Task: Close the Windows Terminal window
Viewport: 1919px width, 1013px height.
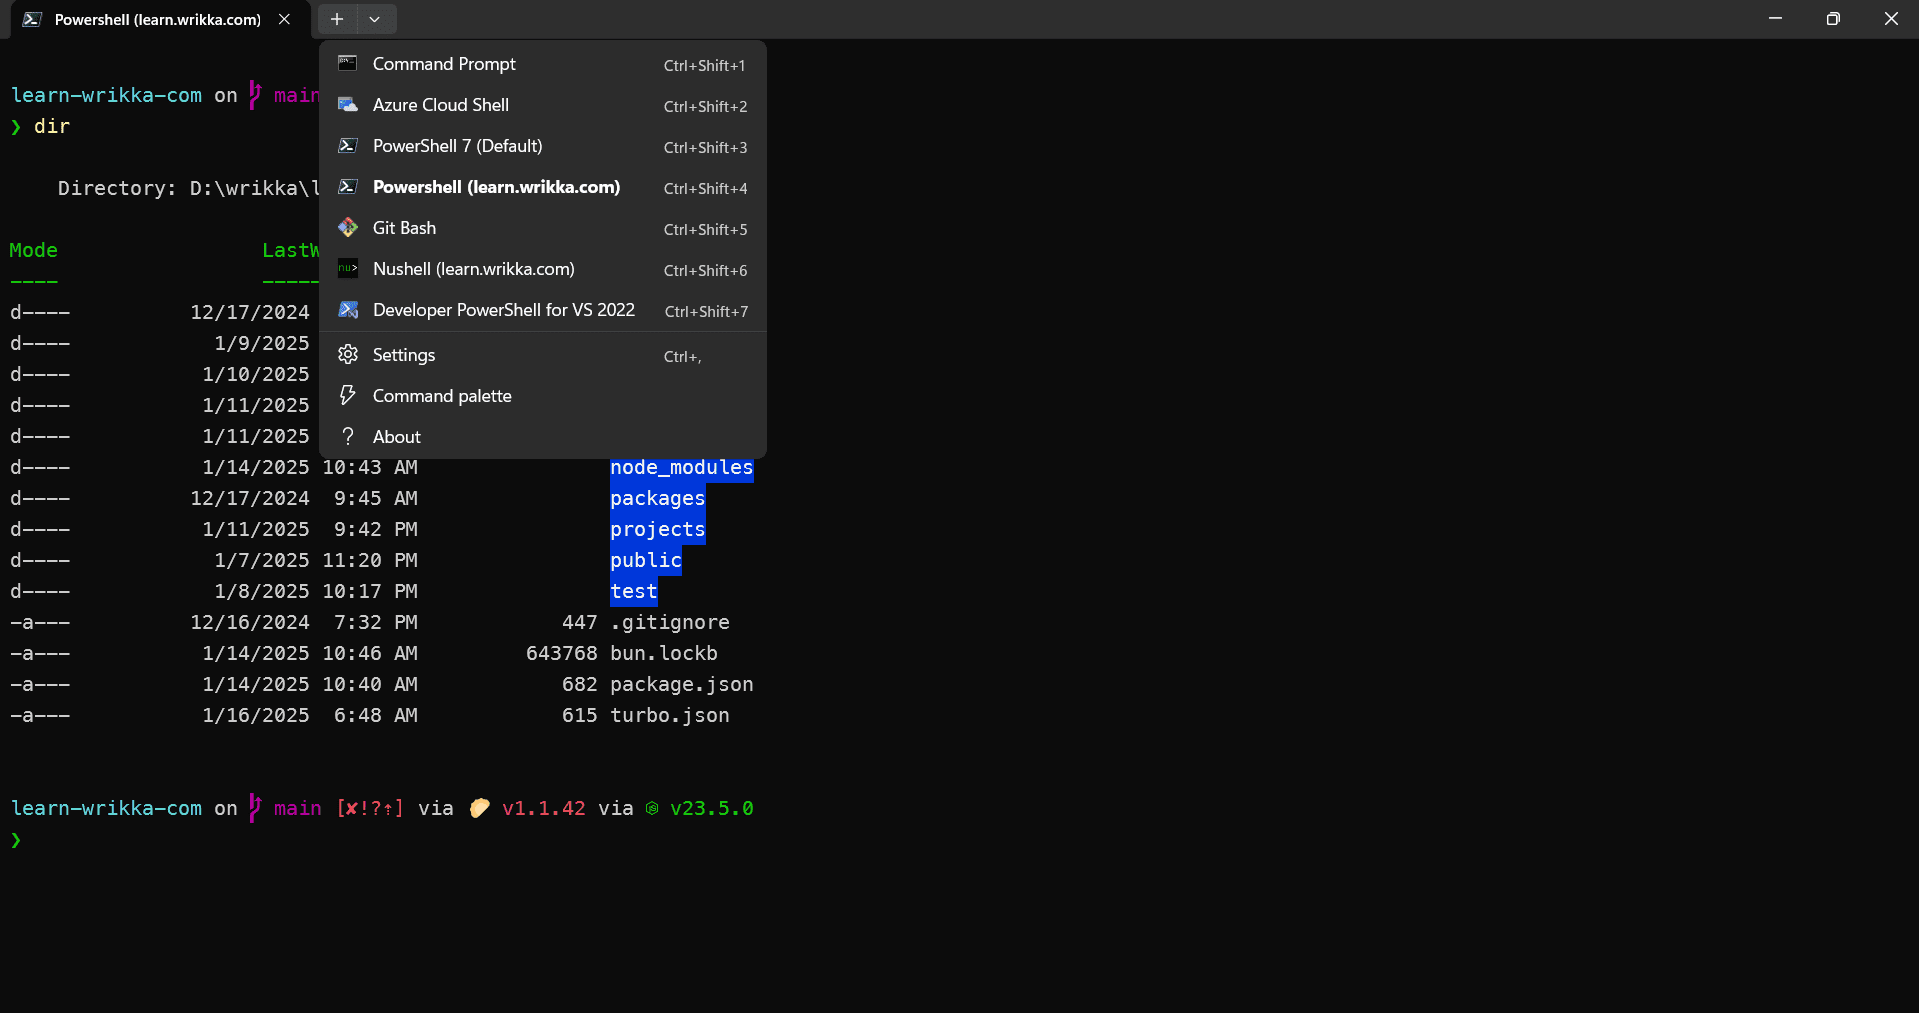Action: coord(1891,19)
